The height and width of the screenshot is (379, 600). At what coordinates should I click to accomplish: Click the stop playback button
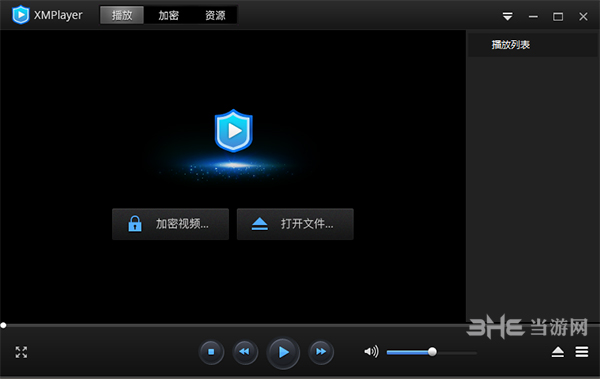(x=211, y=352)
